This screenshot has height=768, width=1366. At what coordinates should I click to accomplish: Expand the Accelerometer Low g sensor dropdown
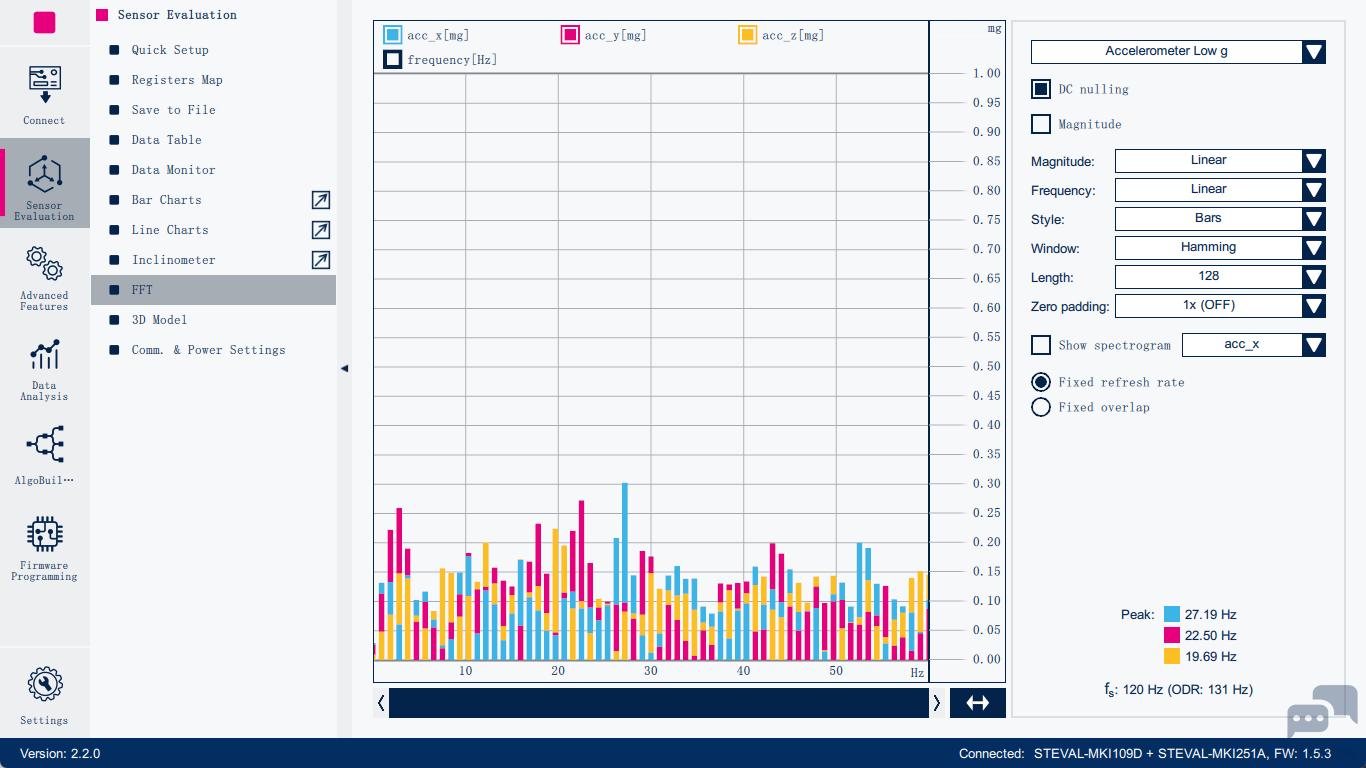click(x=1178, y=52)
